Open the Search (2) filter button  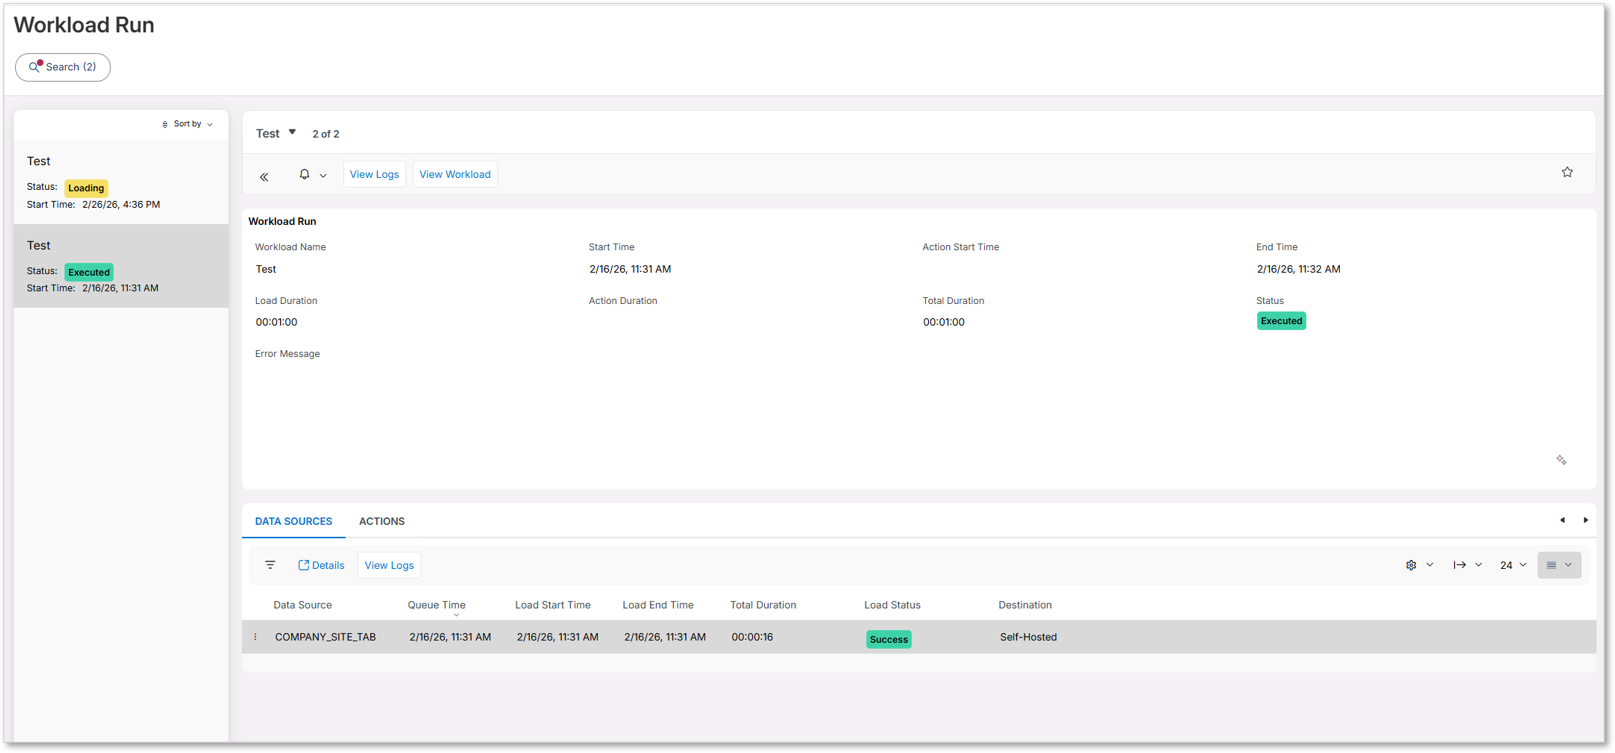63,67
